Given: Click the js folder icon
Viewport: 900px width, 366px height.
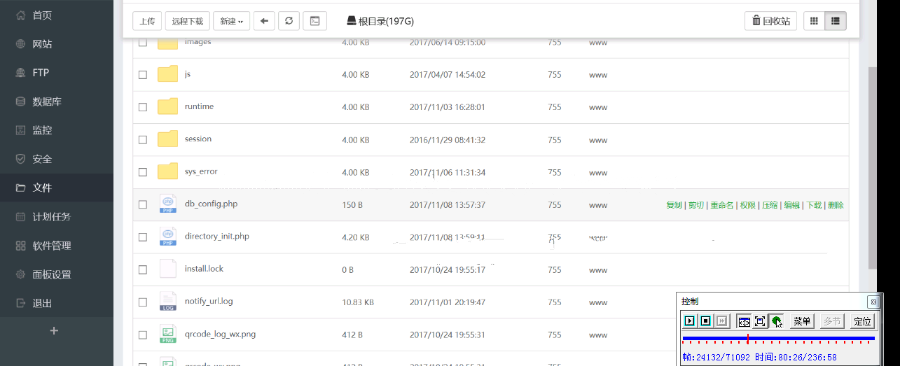Looking at the screenshot, I should [168, 74].
